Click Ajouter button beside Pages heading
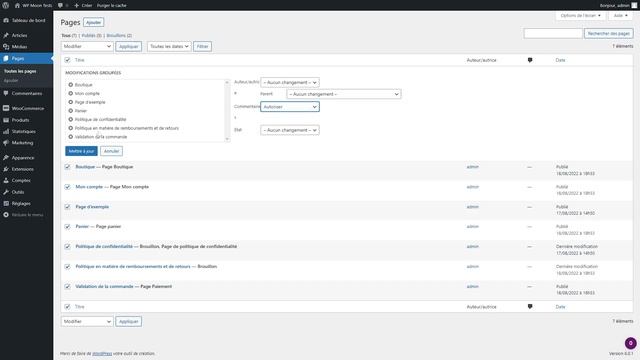 click(x=93, y=22)
